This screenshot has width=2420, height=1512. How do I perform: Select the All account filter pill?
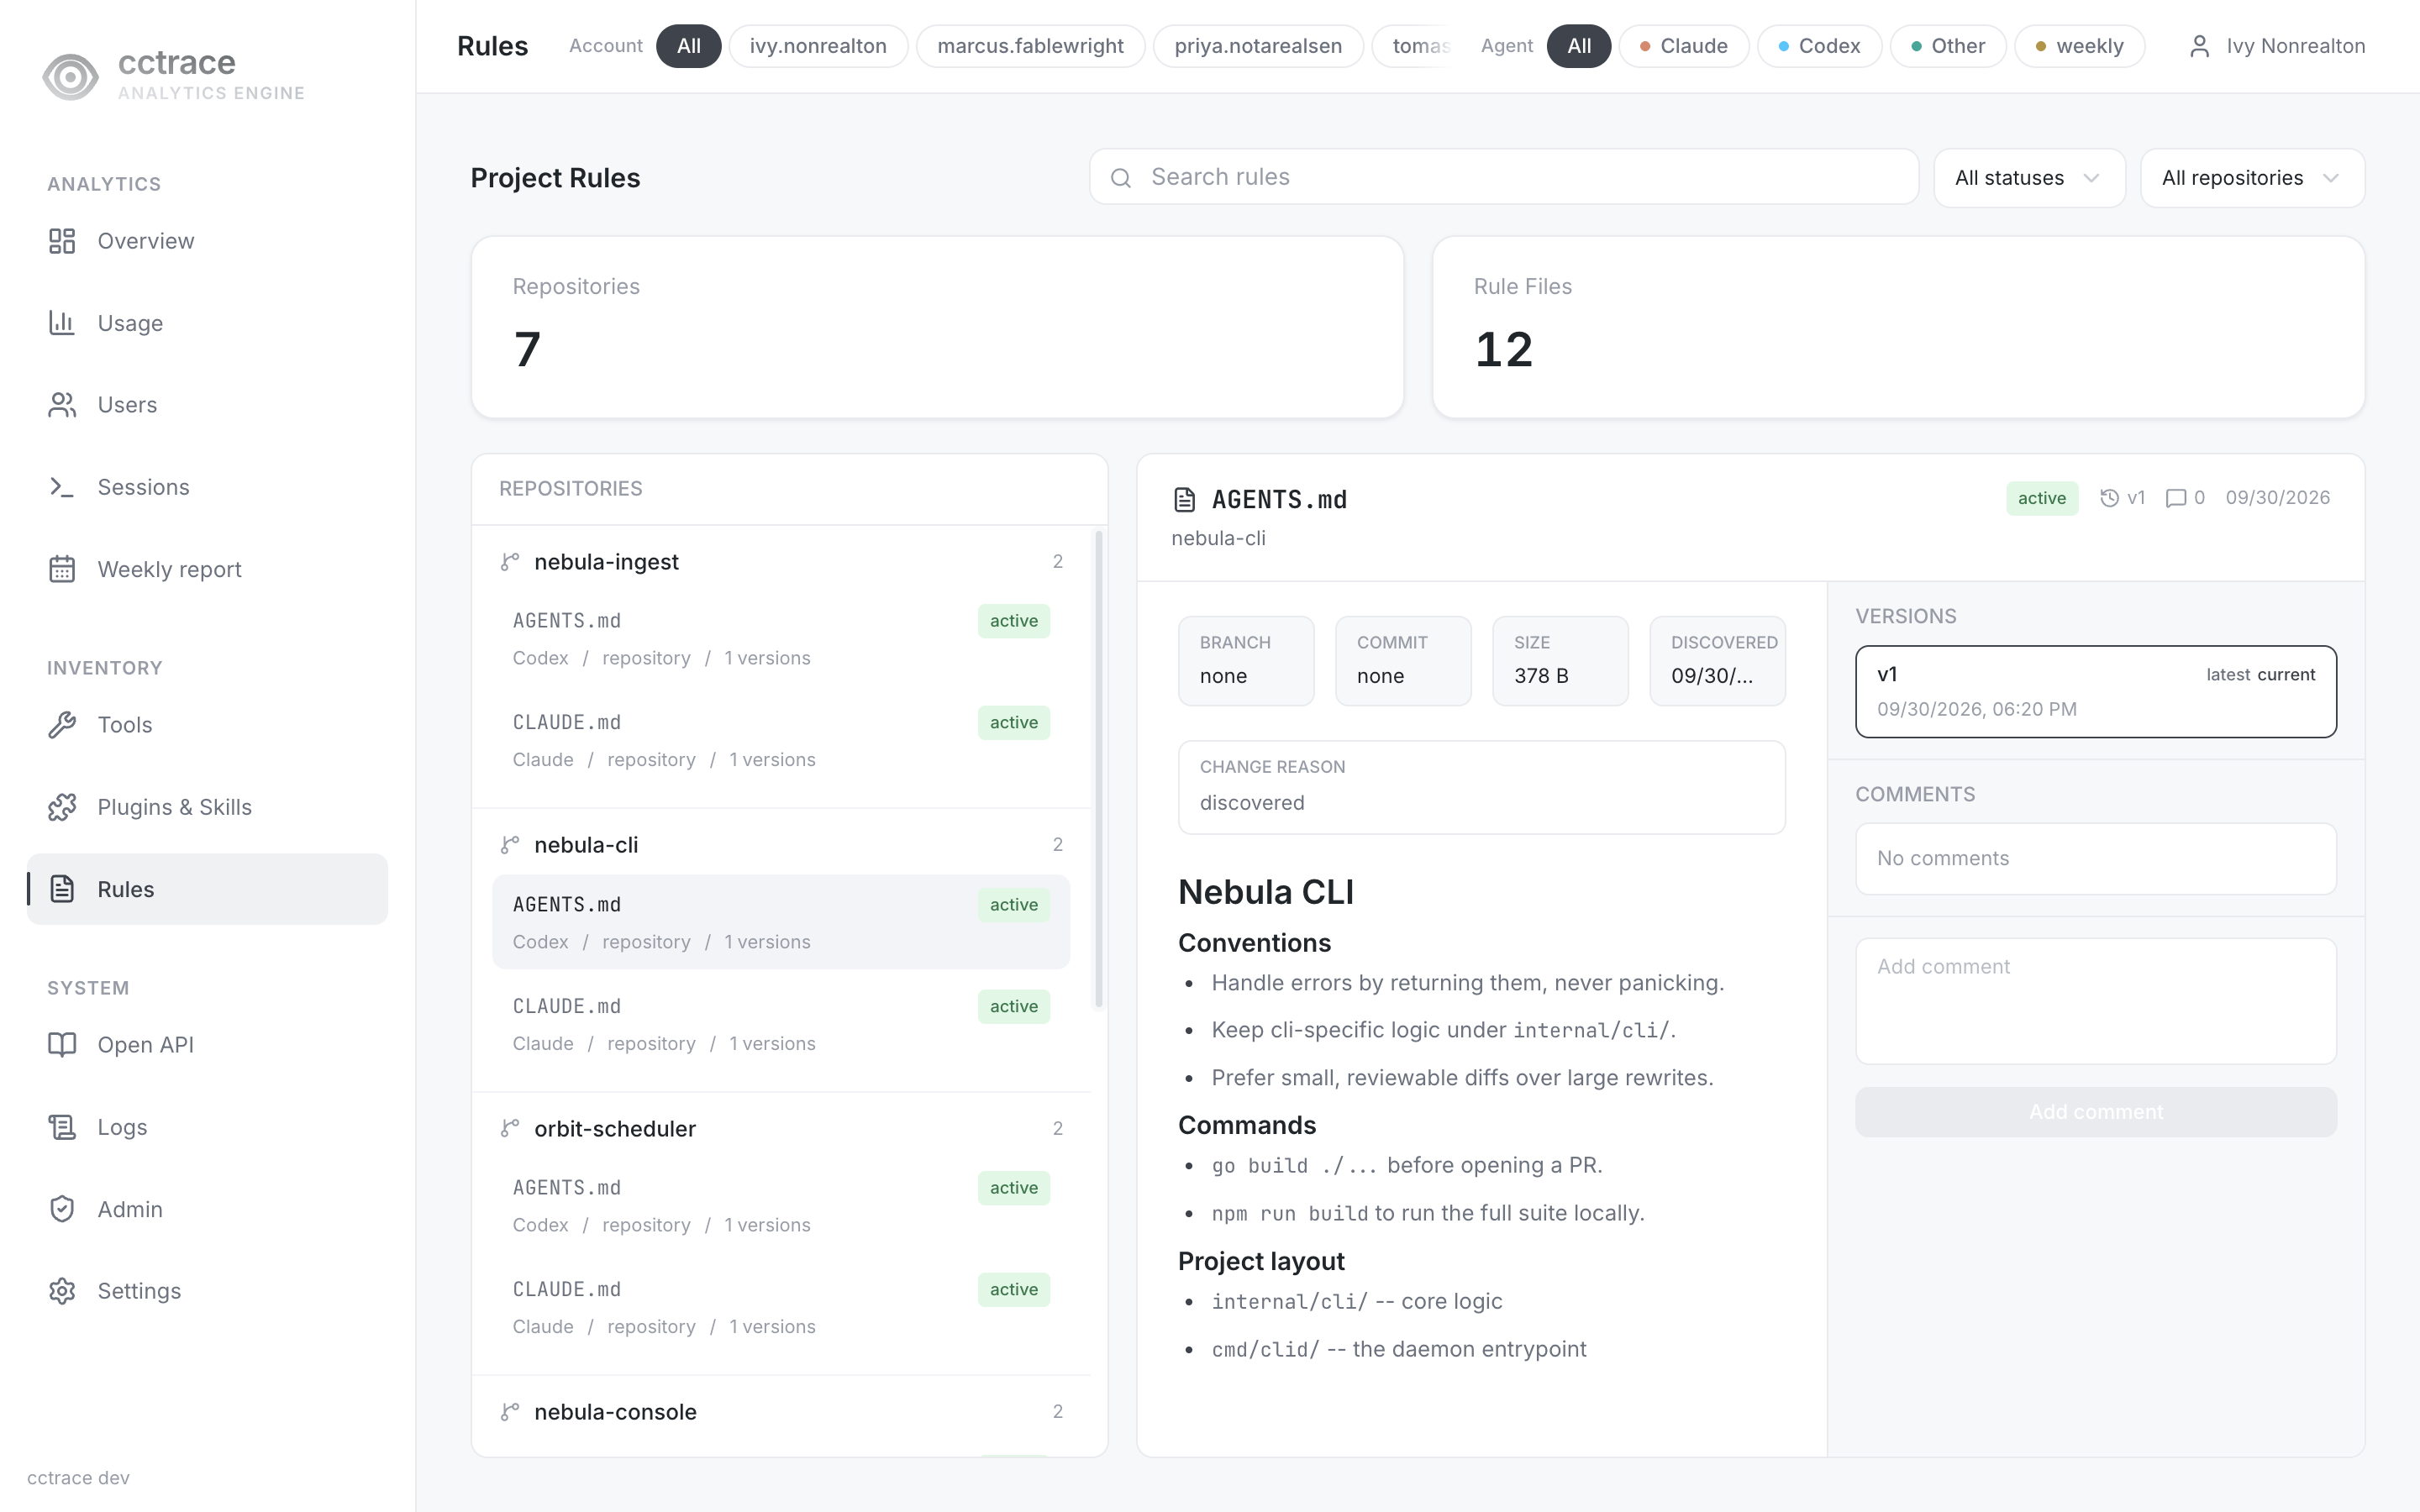tap(688, 46)
